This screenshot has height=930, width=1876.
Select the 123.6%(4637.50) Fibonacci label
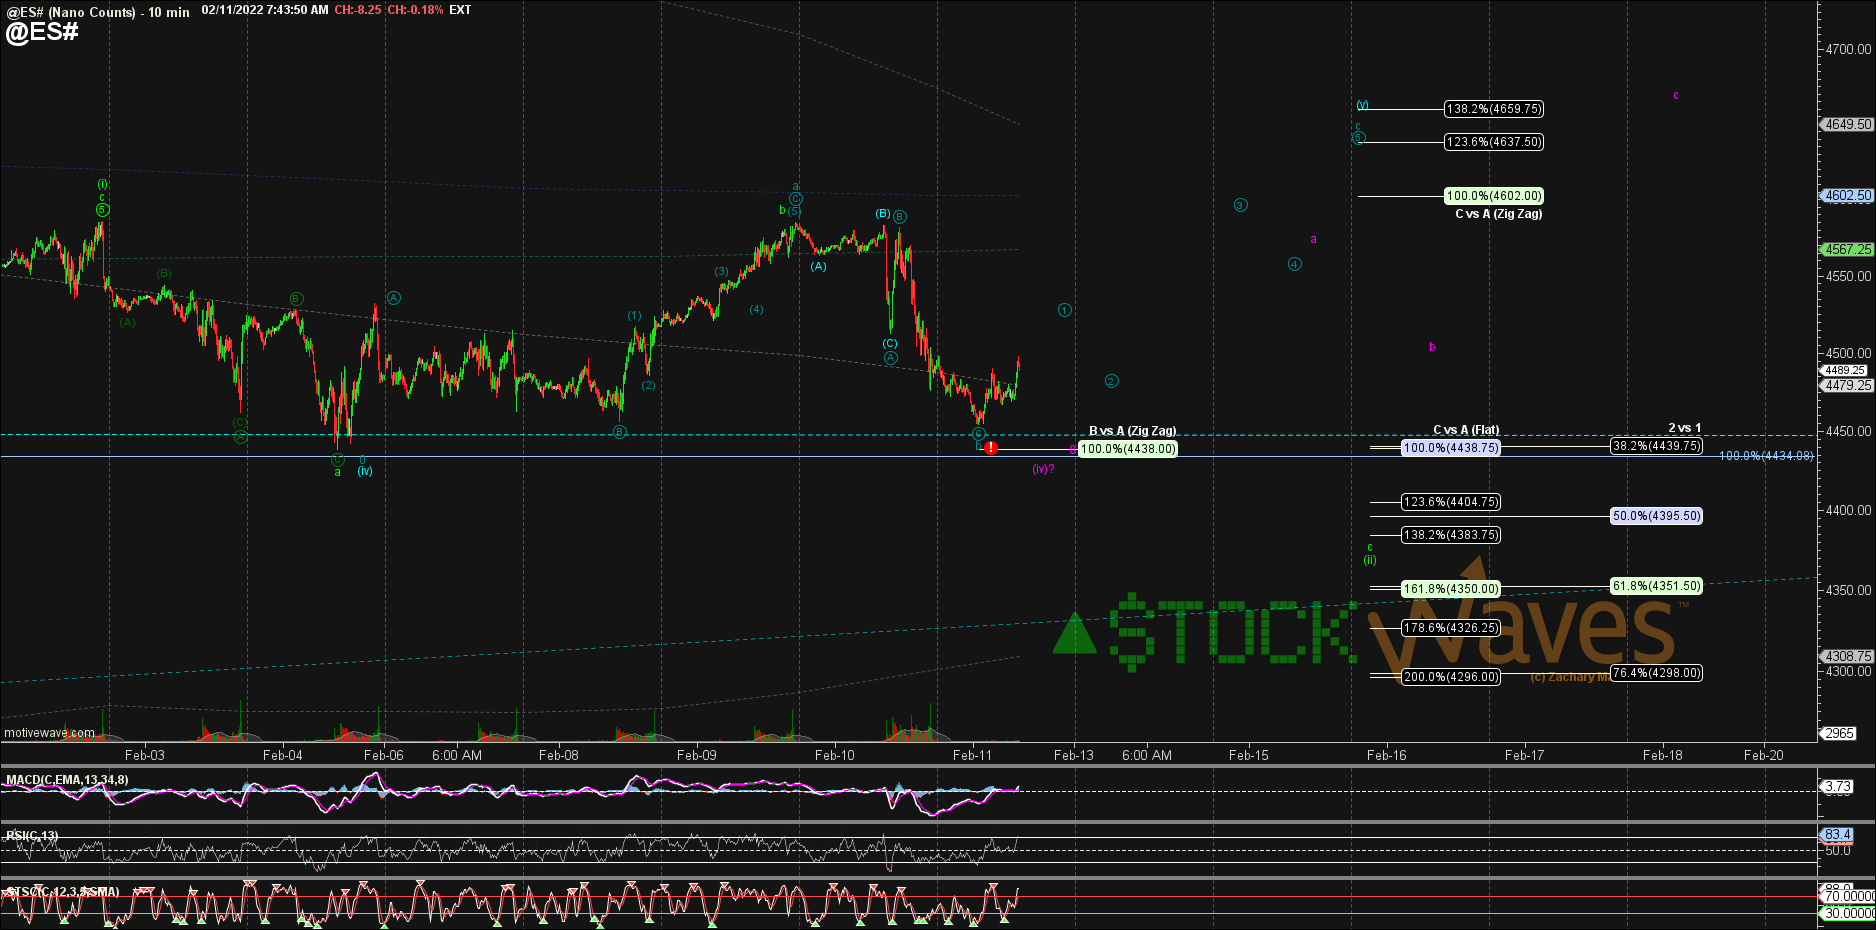point(1494,142)
